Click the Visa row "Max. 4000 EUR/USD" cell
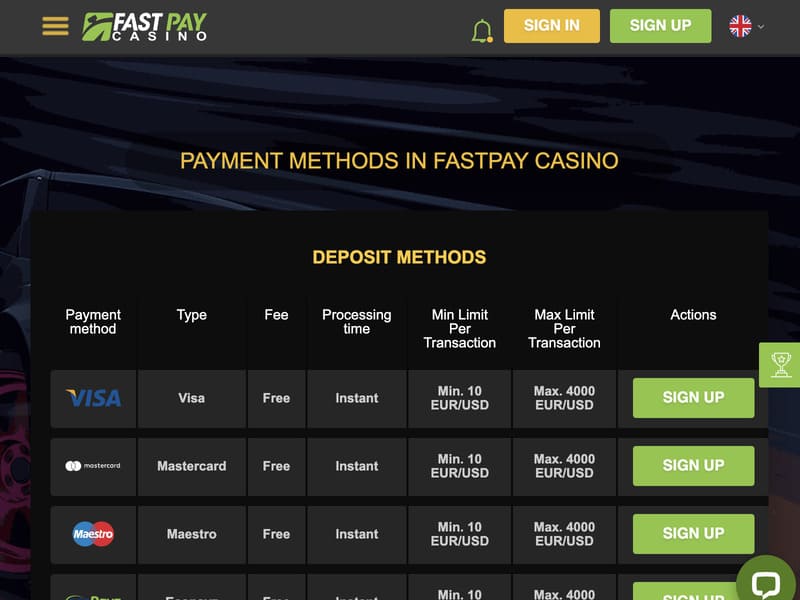800x600 pixels. [564, 398]
